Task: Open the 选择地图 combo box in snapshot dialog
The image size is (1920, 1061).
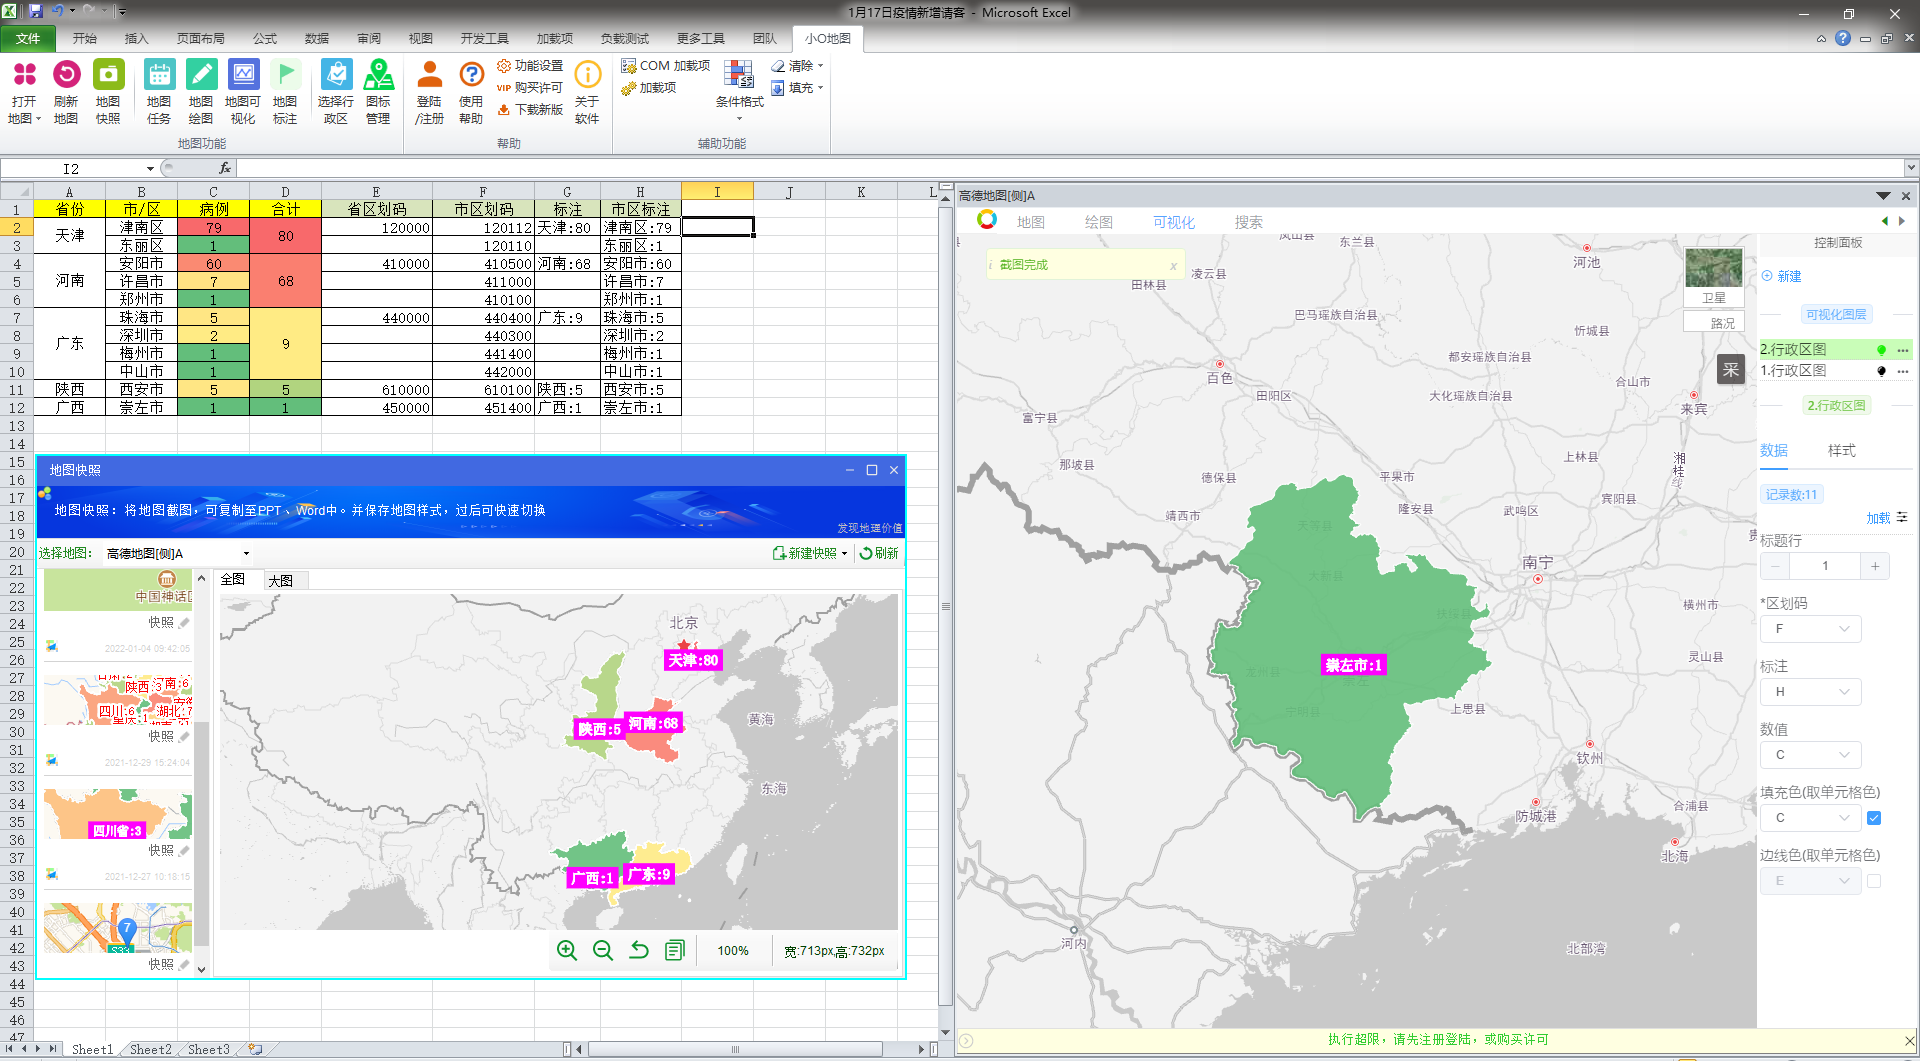Action: (x=178, y=553)
